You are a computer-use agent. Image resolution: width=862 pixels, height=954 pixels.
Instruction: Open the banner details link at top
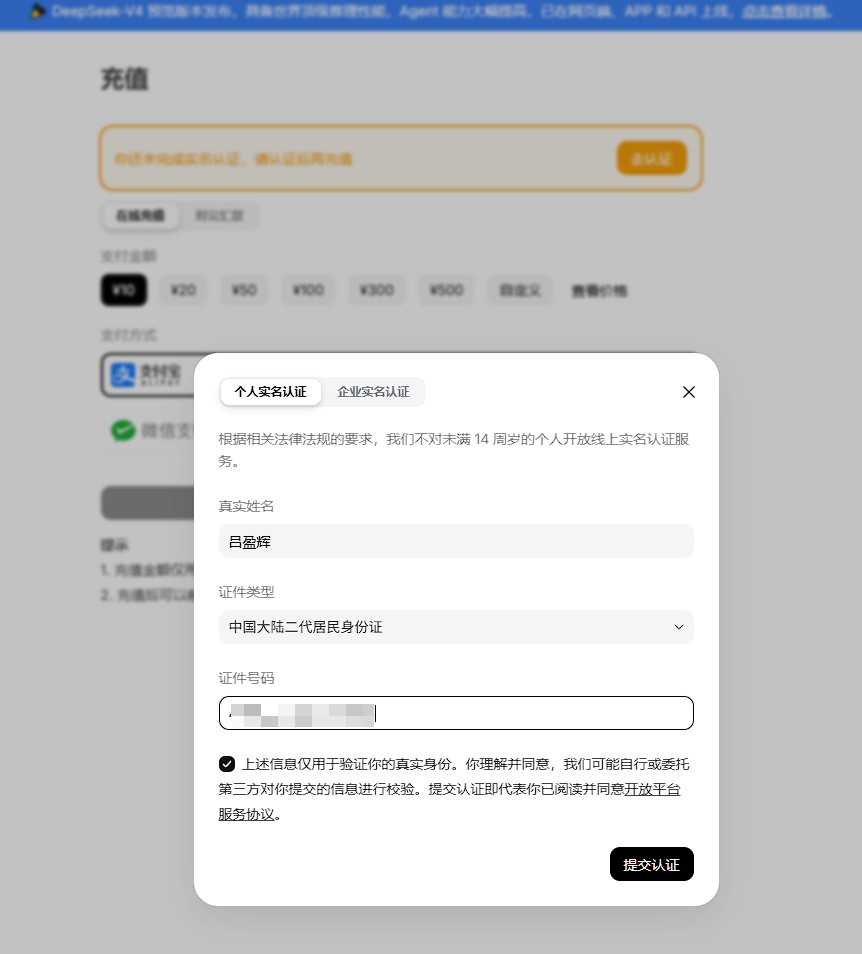pyautogui.click(x=785, y=11)
